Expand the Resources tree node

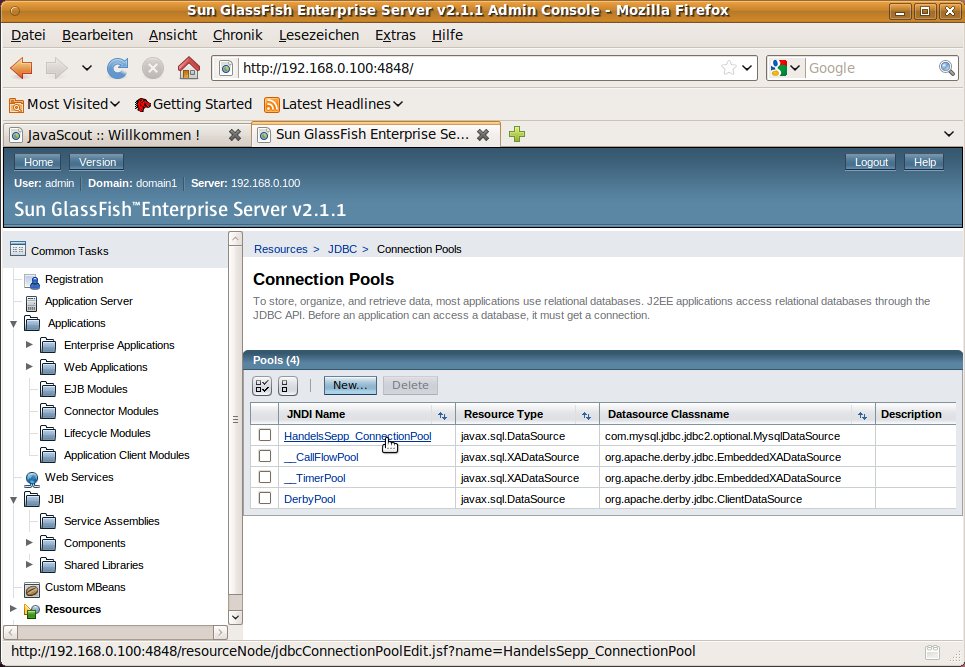pos(13,609)
